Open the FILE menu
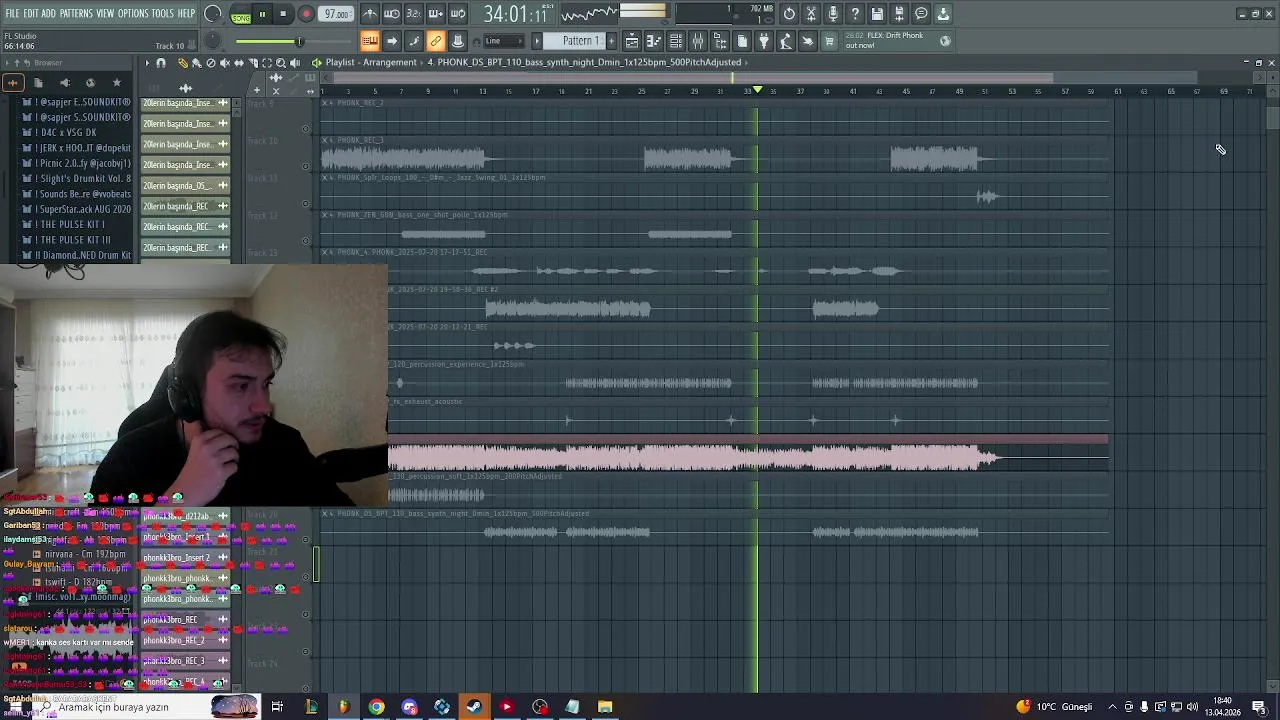Viewport: 1280px width, 720px height. (x=12, y=13)
